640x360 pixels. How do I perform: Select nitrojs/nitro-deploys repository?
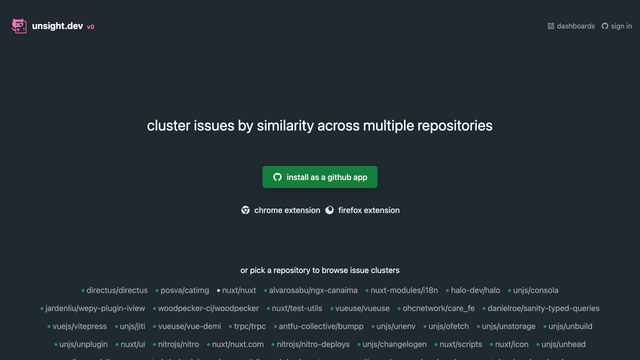point(313,344)
